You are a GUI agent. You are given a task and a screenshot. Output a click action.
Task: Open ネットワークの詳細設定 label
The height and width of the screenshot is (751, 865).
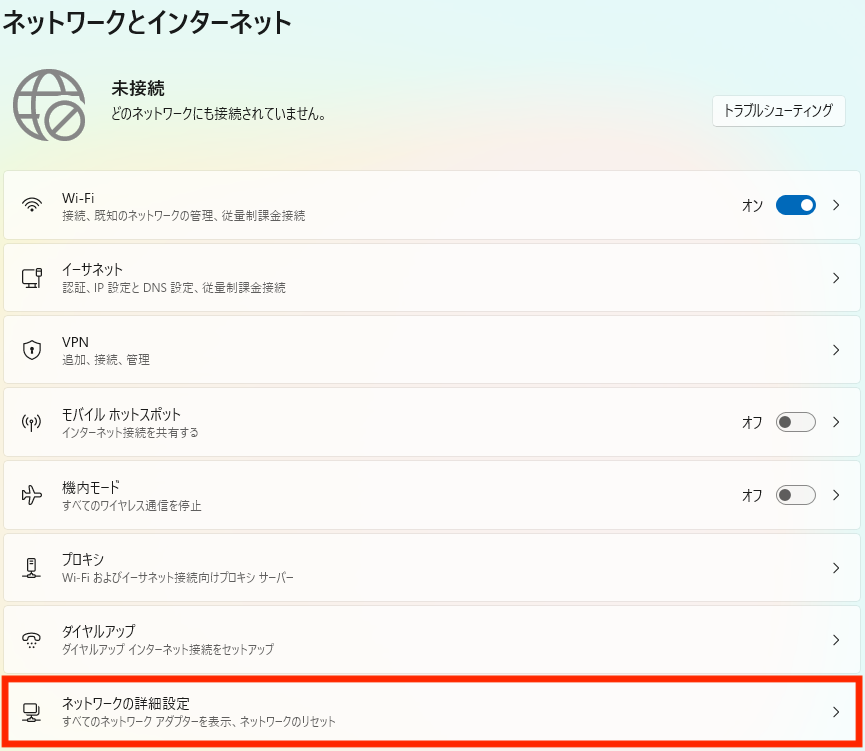click(x=126, y=704)
